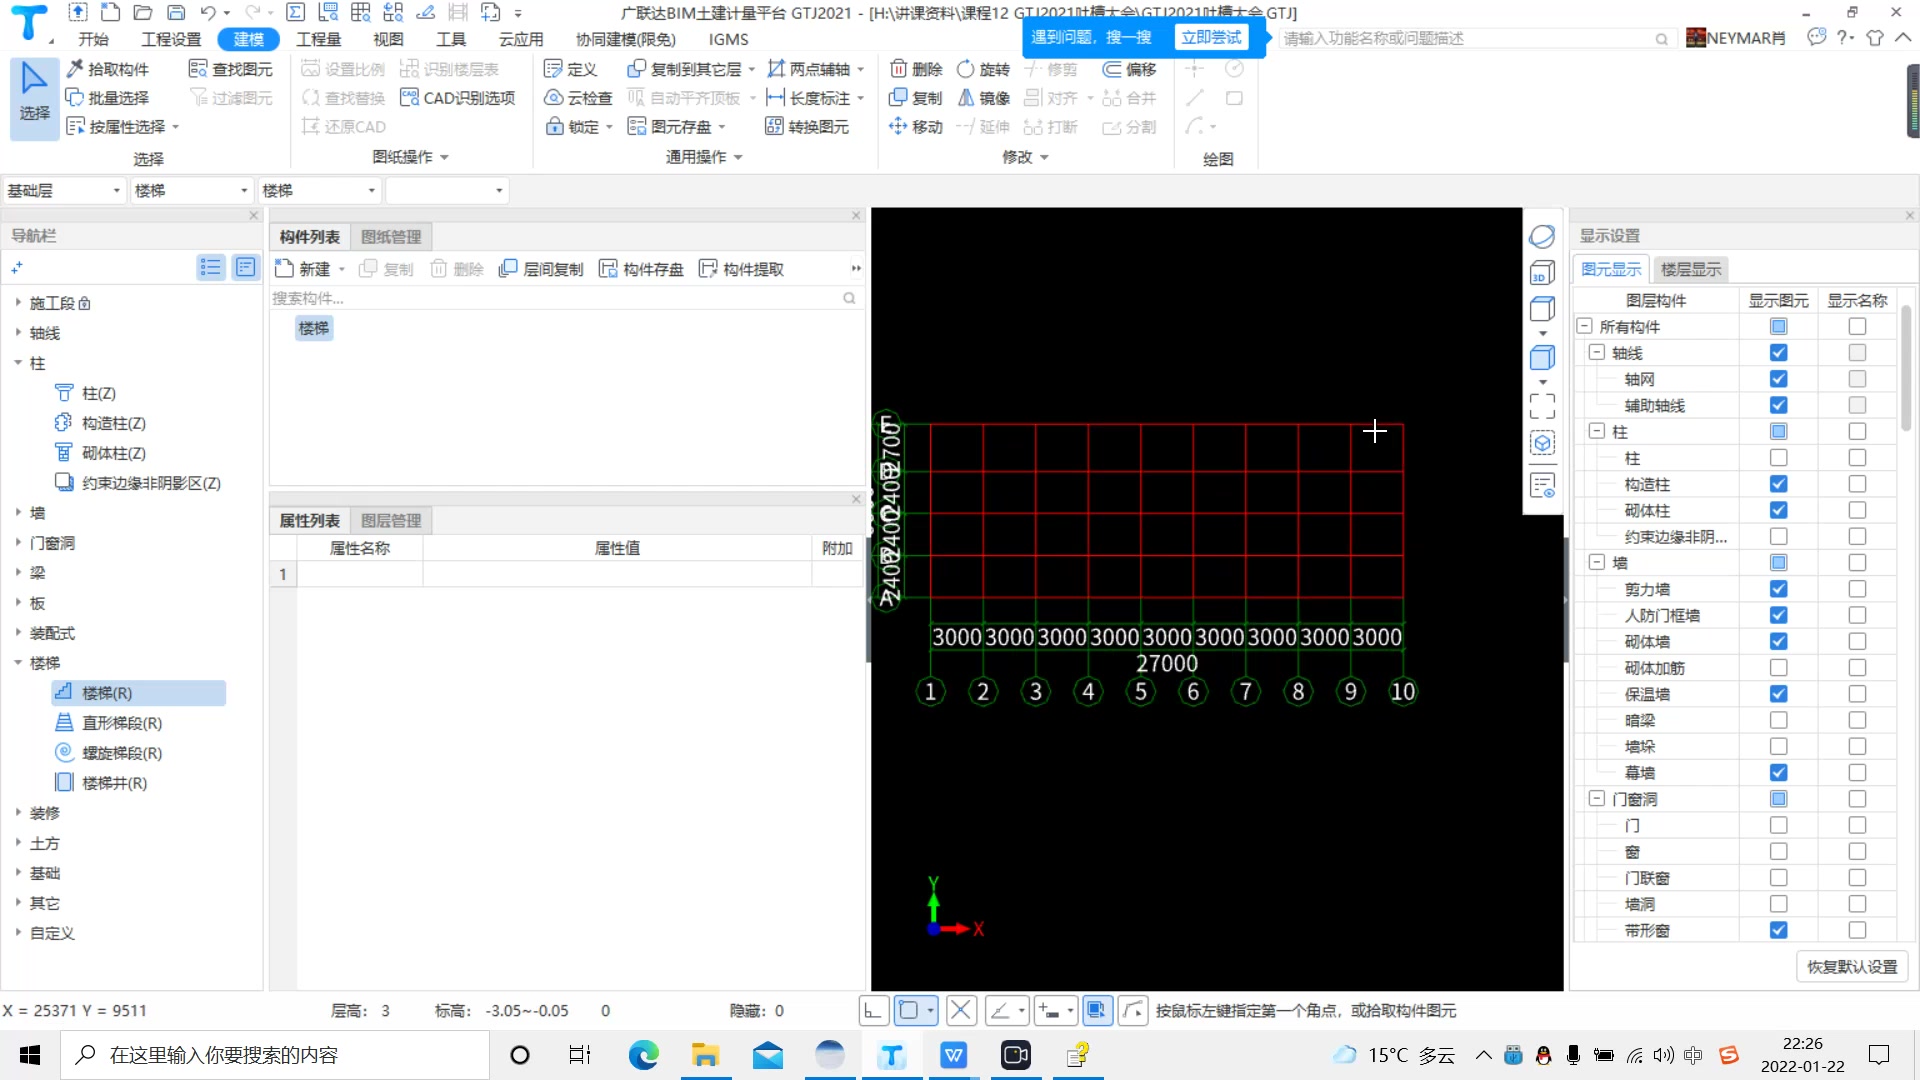
Task: Click 两点辅轴 two-point auxiliary axis tool
Action: pos(809,69)
